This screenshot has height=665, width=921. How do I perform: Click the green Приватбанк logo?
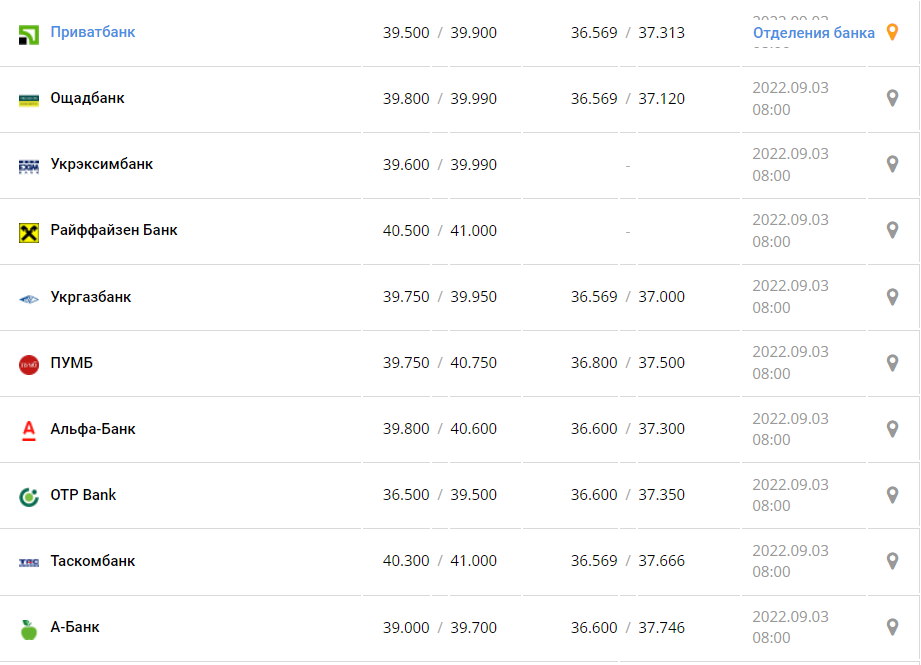point(29,35)
